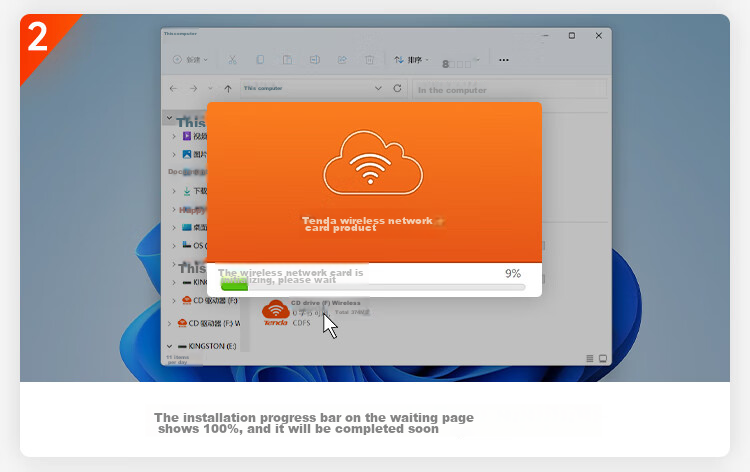Open the View layout dropdown in toolbar
Viewport: 750px width, 472px height.
click(x=461, y=63)
